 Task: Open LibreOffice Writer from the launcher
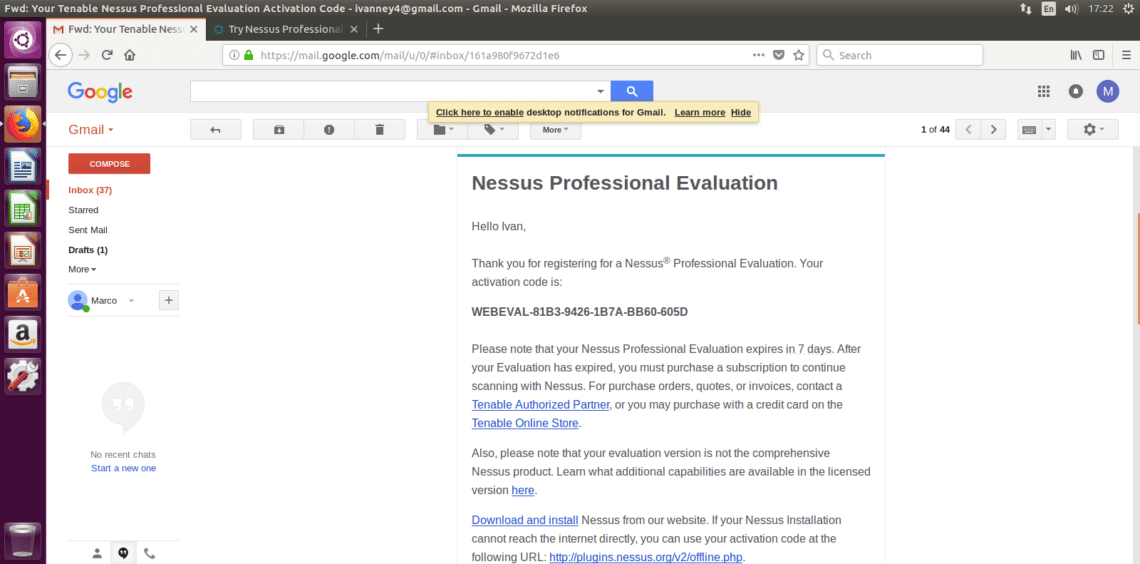click(23, 166)
